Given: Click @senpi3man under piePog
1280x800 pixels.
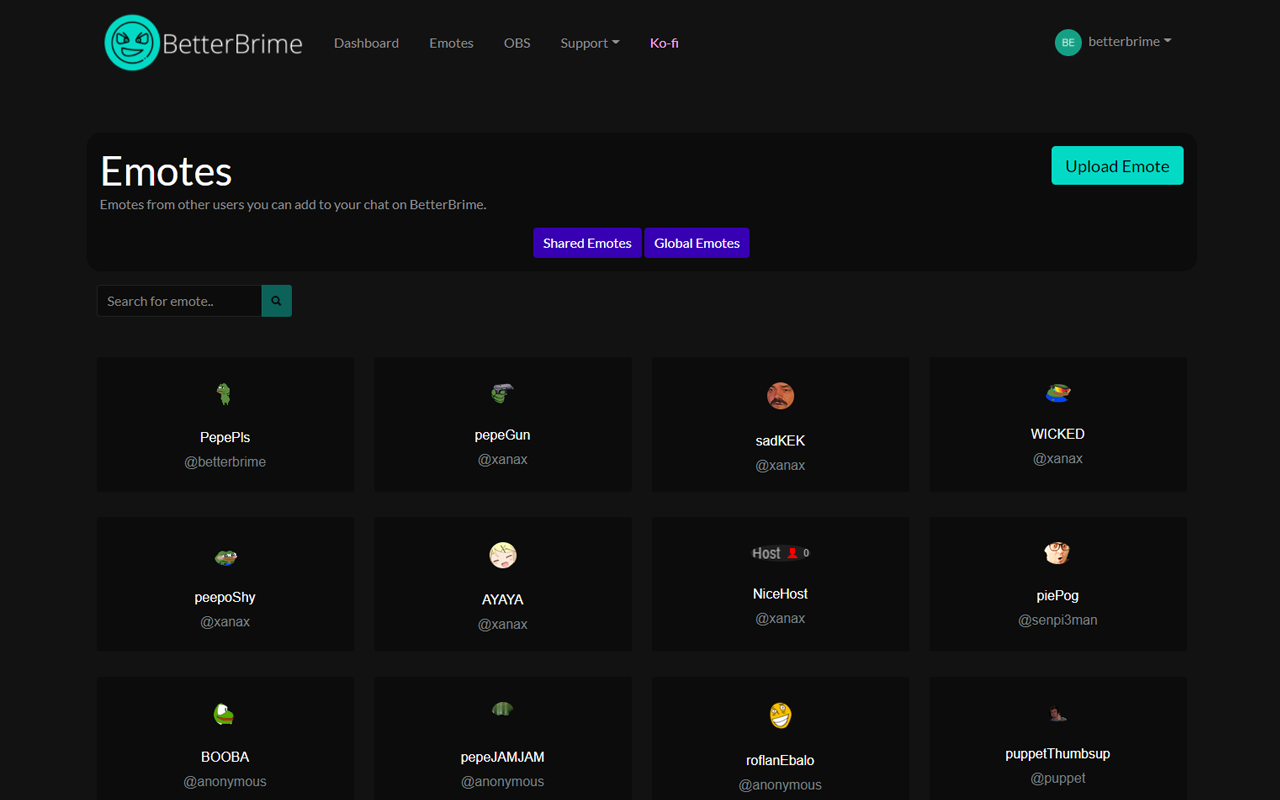Looking at the screenshot, I should tap(1058, 620).
